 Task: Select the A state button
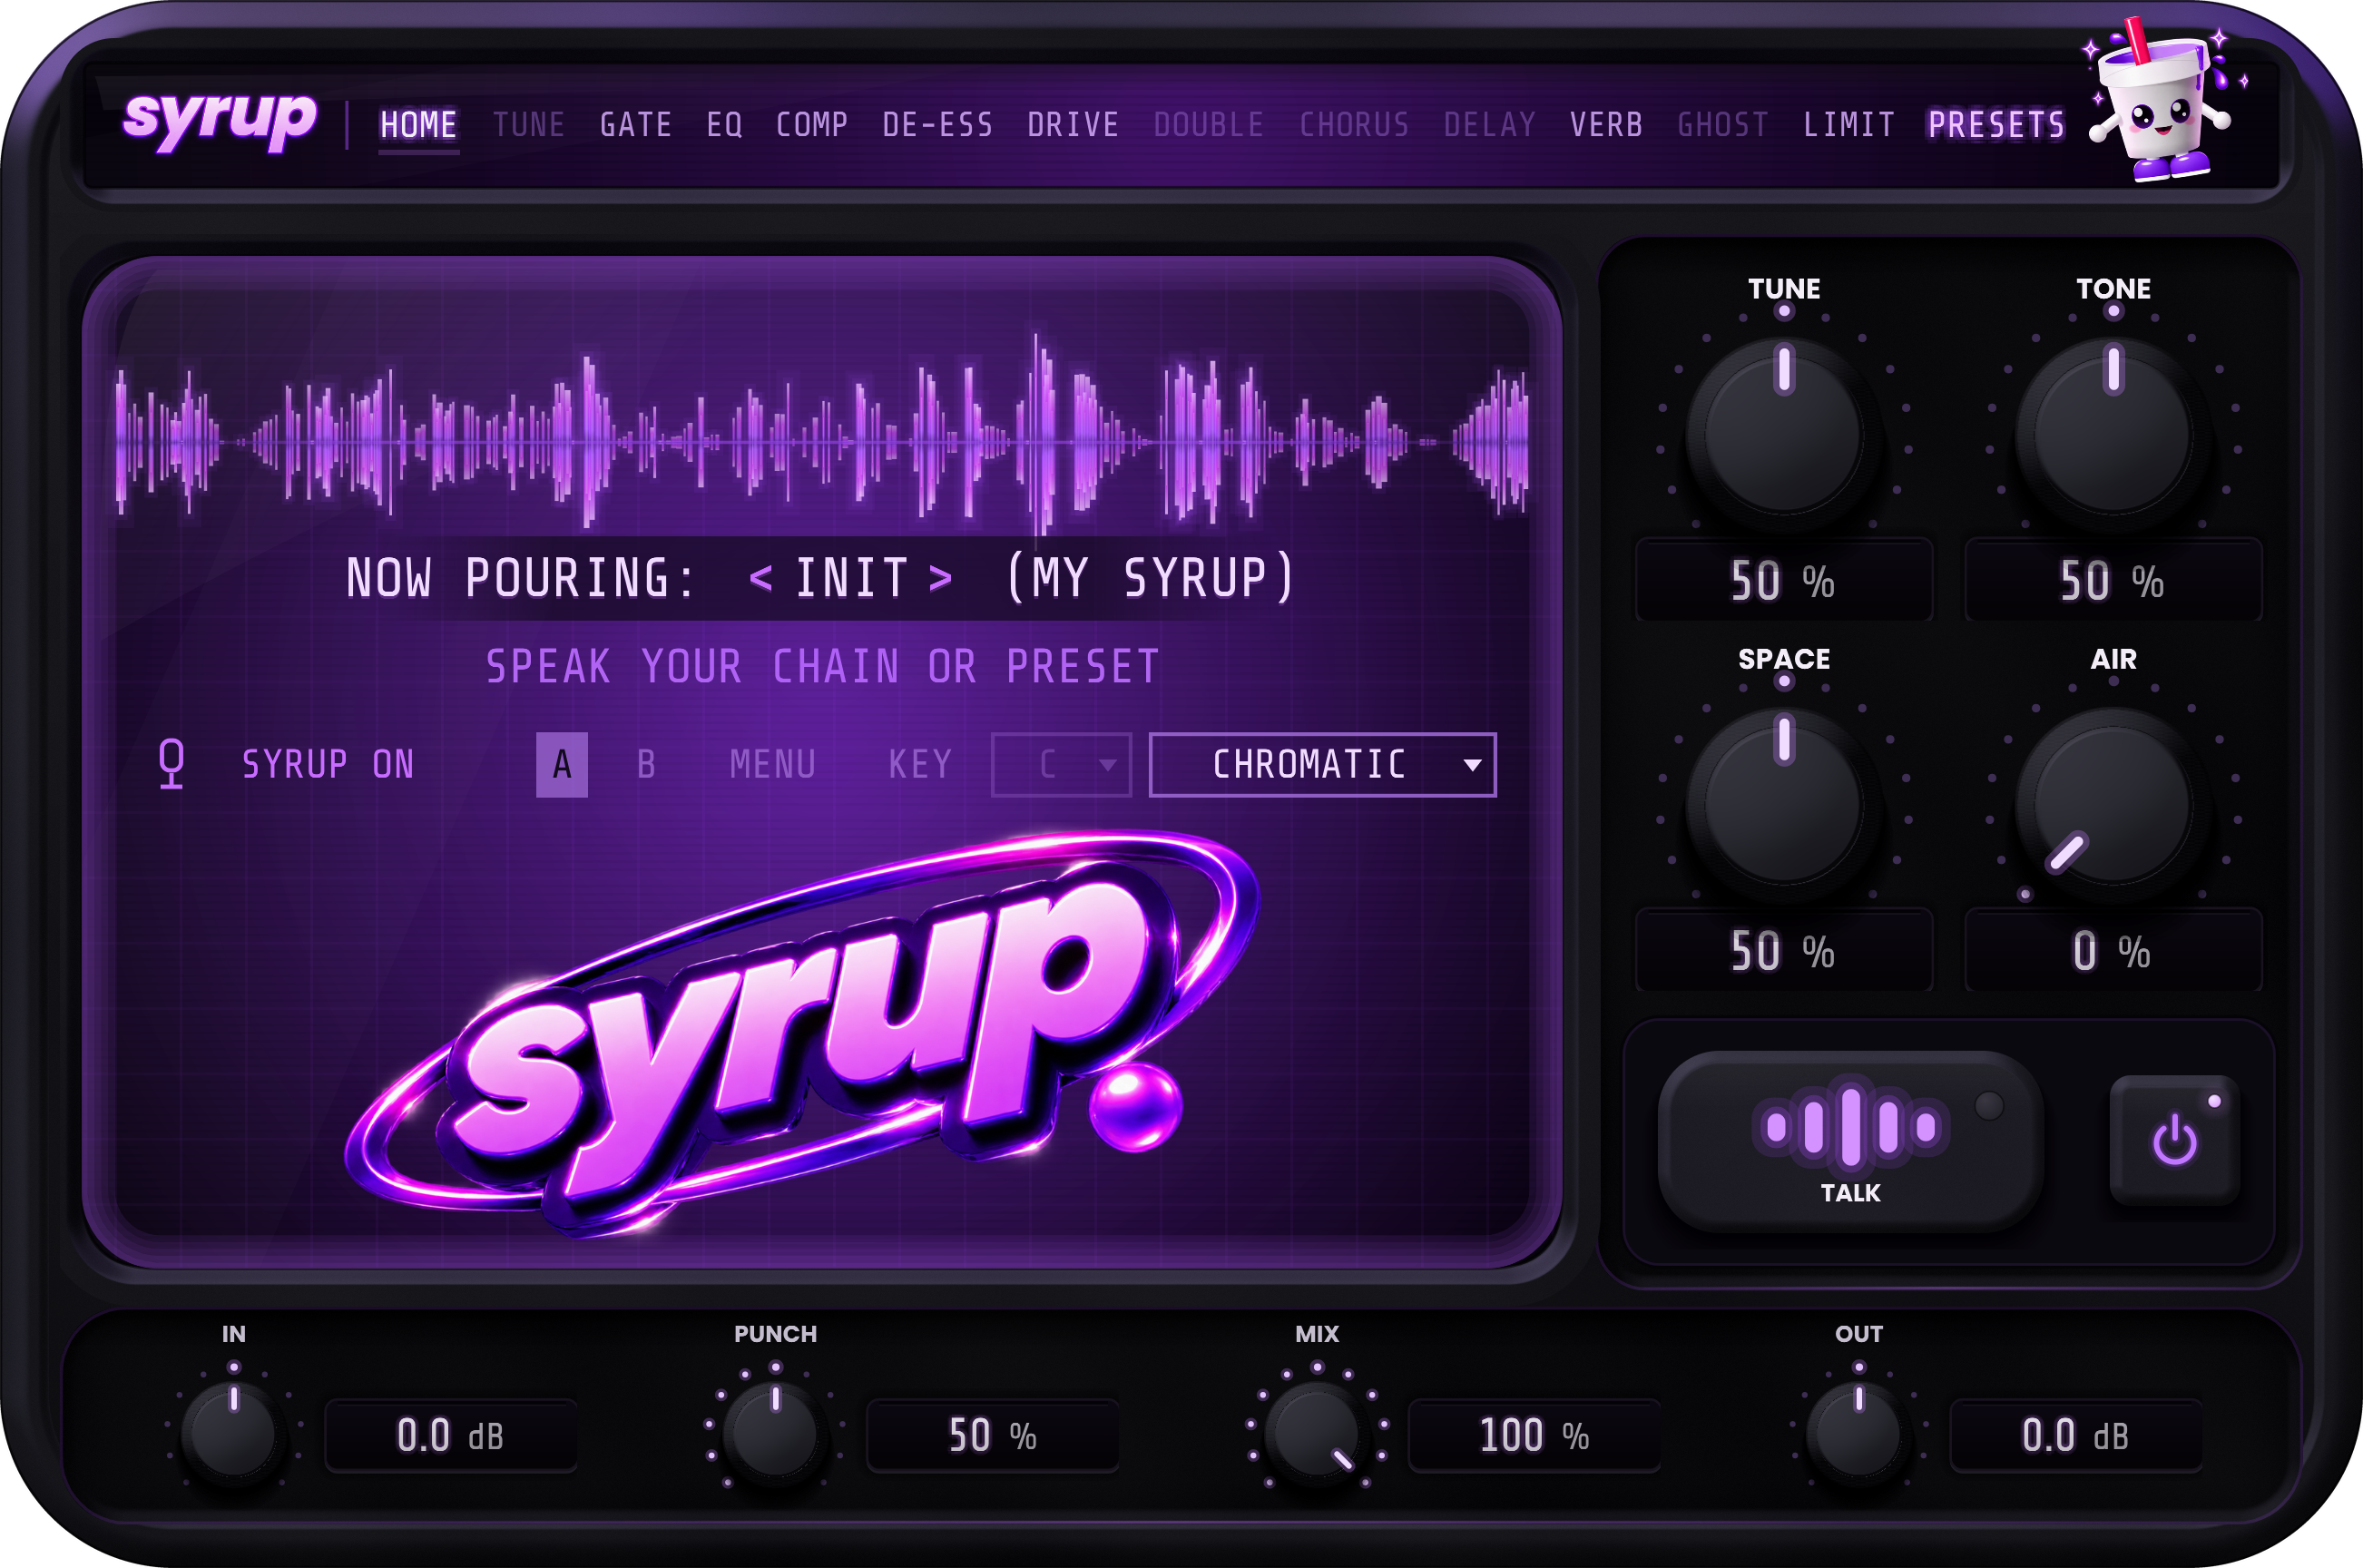pyautogui.click(x=562, y=765)
